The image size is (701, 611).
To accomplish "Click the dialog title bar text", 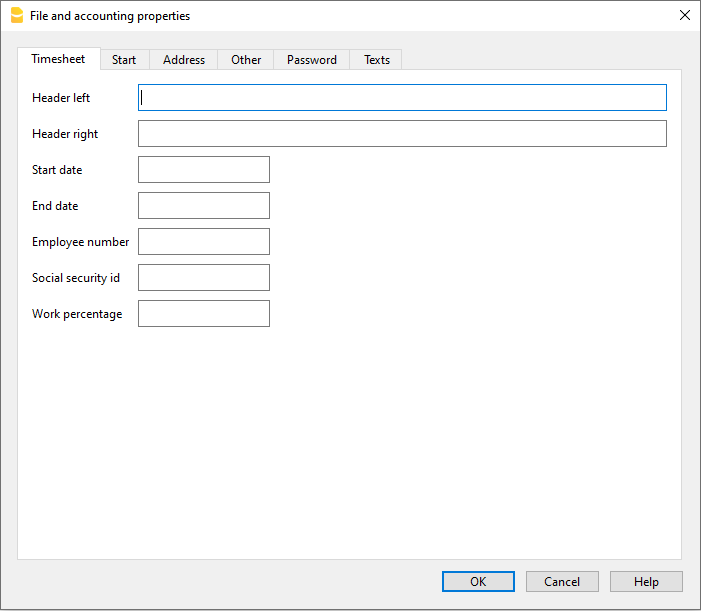I will coord(110,16).
